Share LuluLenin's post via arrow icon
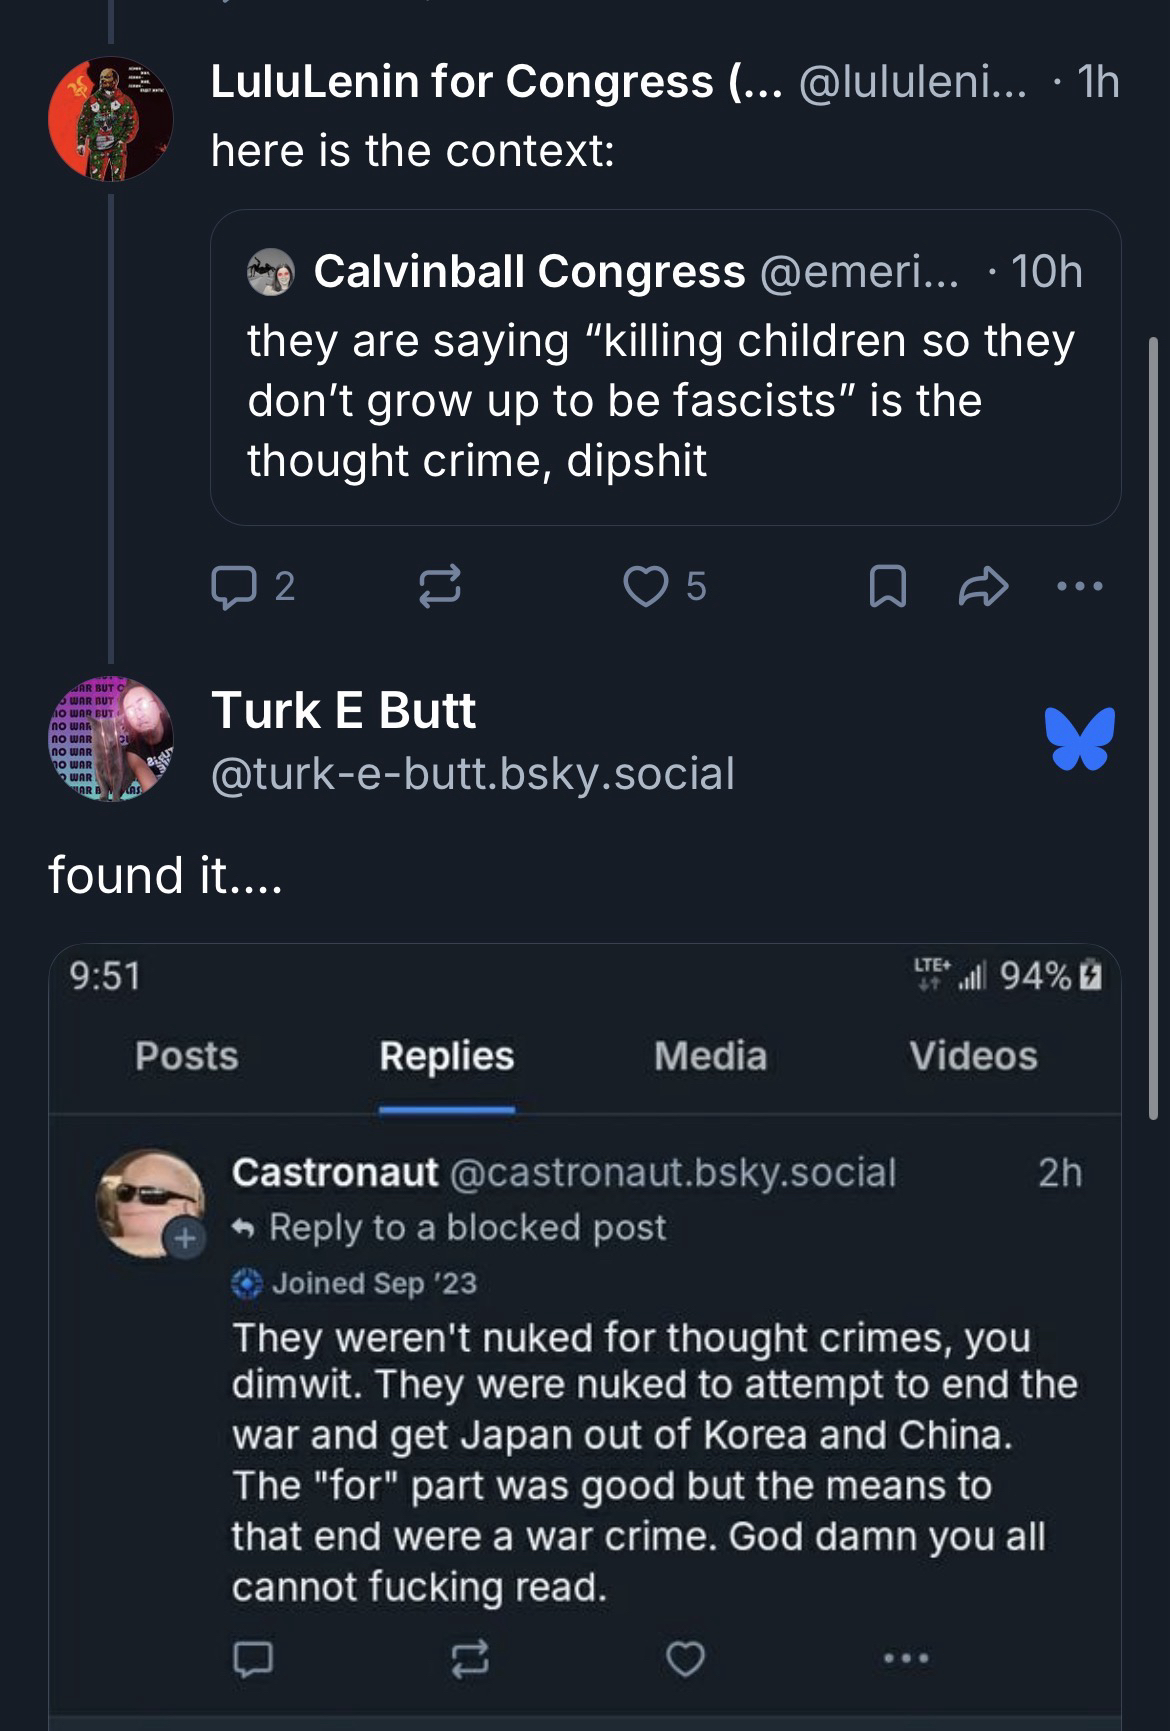 (x=983, y=587)
